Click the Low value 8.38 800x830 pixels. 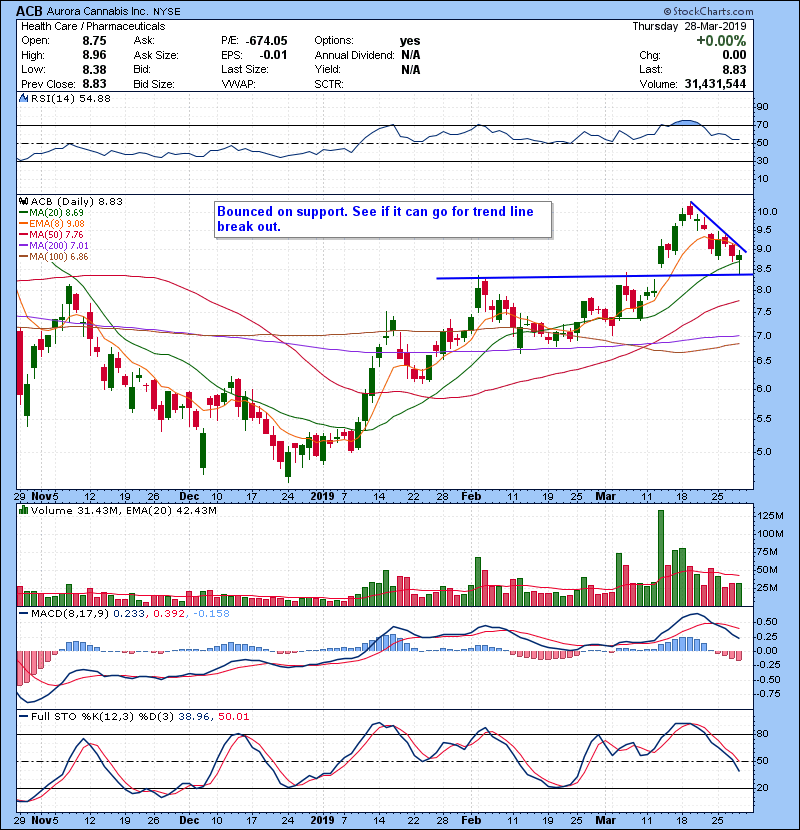pyautogui.click(x=94, y=69)
